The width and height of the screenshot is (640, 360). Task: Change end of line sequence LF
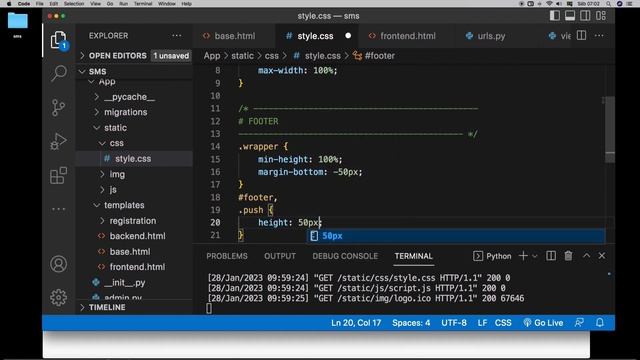[x=482, y=323]
